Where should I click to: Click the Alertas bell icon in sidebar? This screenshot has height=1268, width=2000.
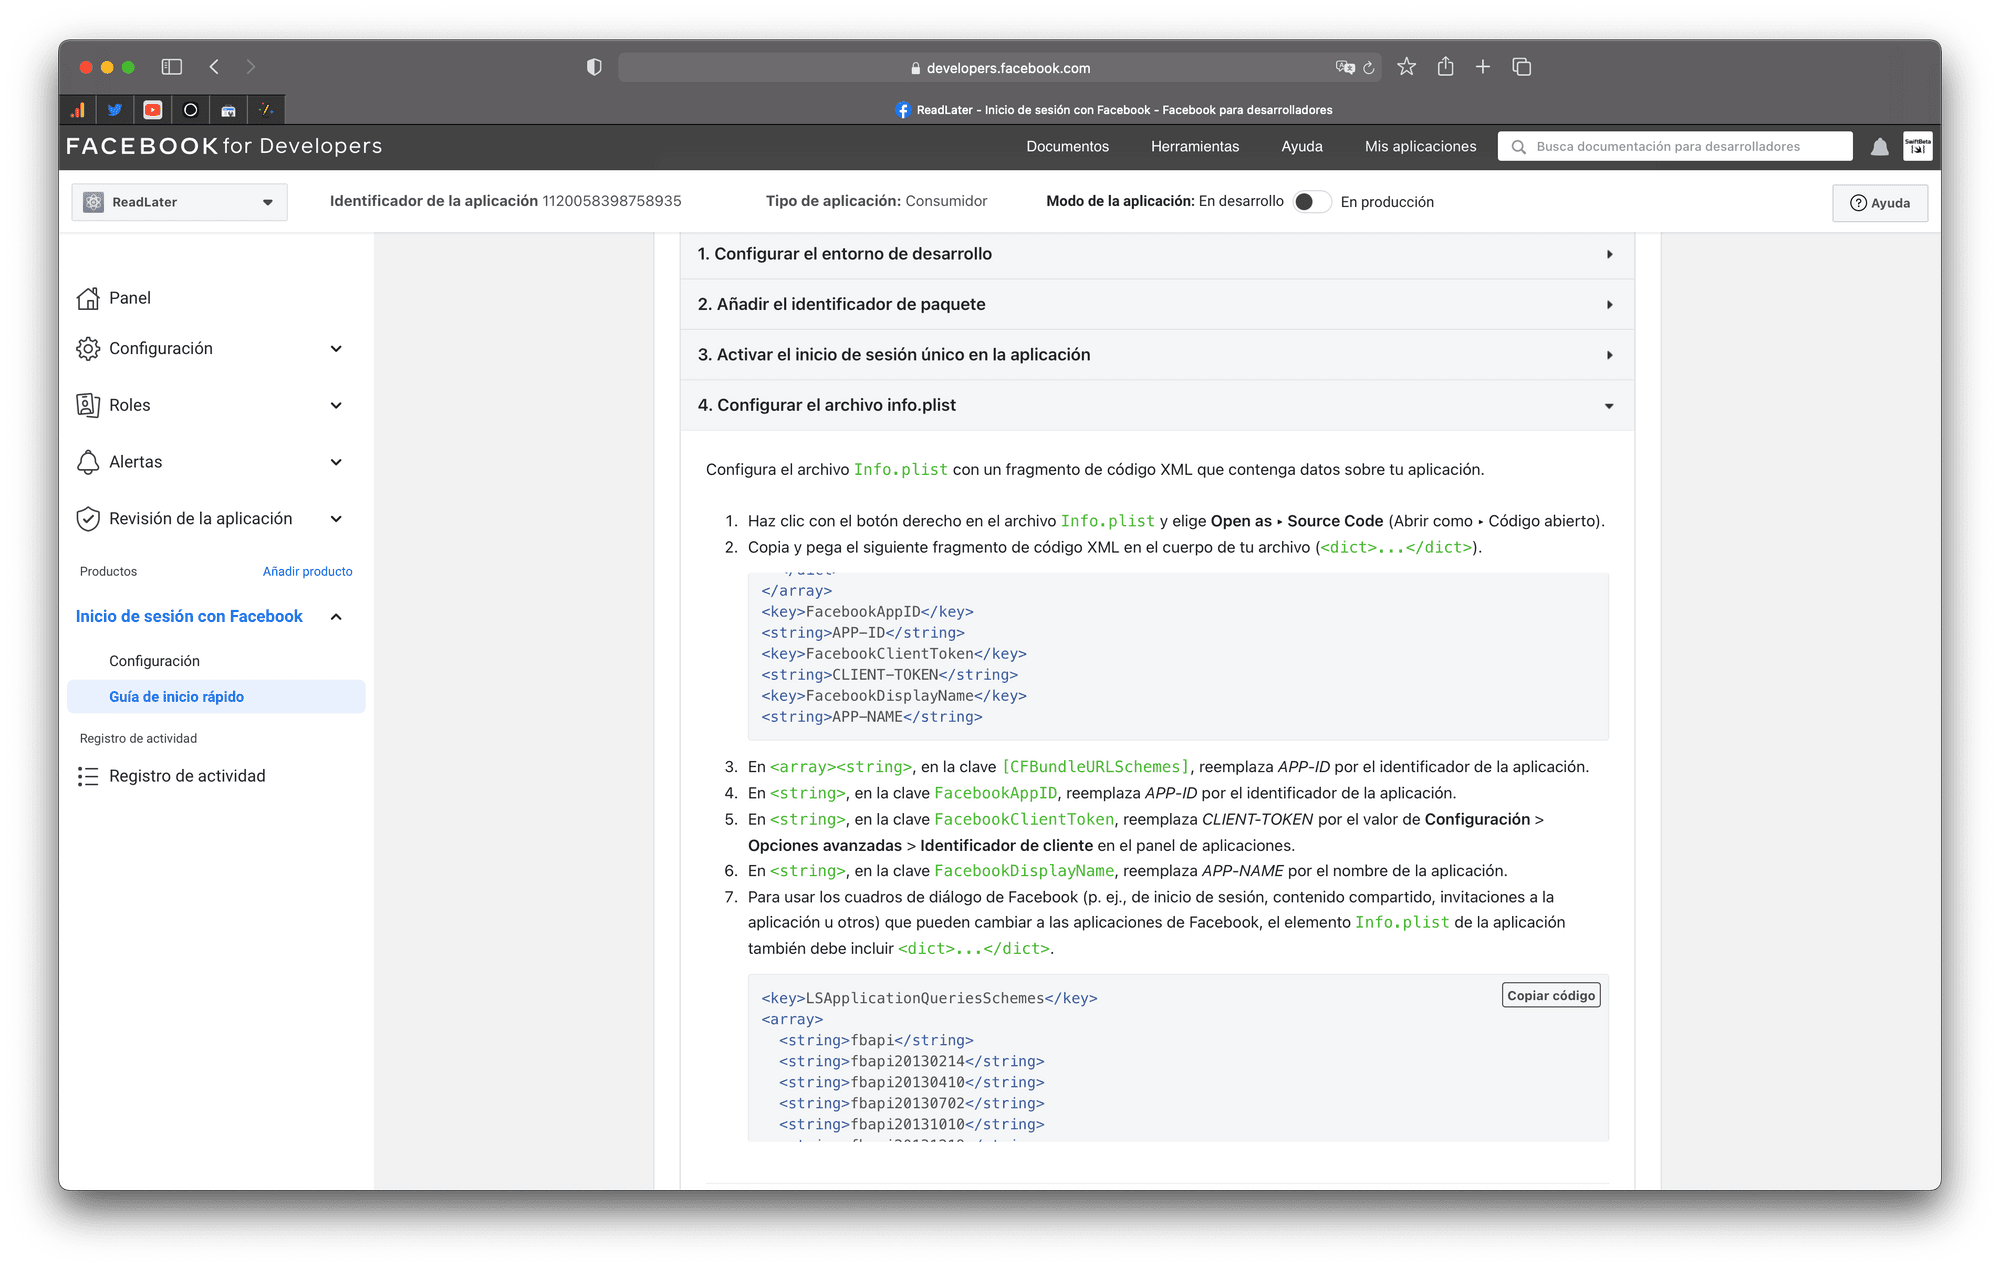[x=88, y=462]
